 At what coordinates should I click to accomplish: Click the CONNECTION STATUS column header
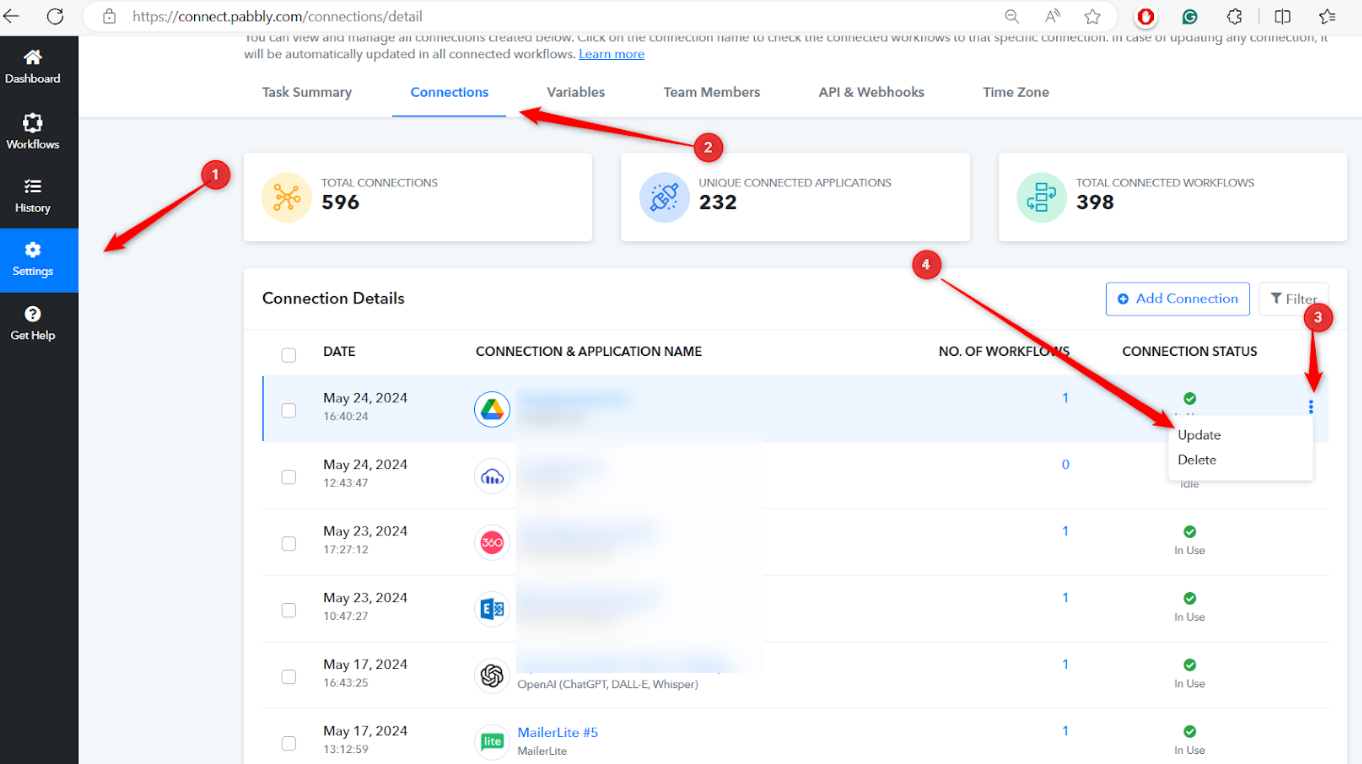click(x=1190, y=351)
